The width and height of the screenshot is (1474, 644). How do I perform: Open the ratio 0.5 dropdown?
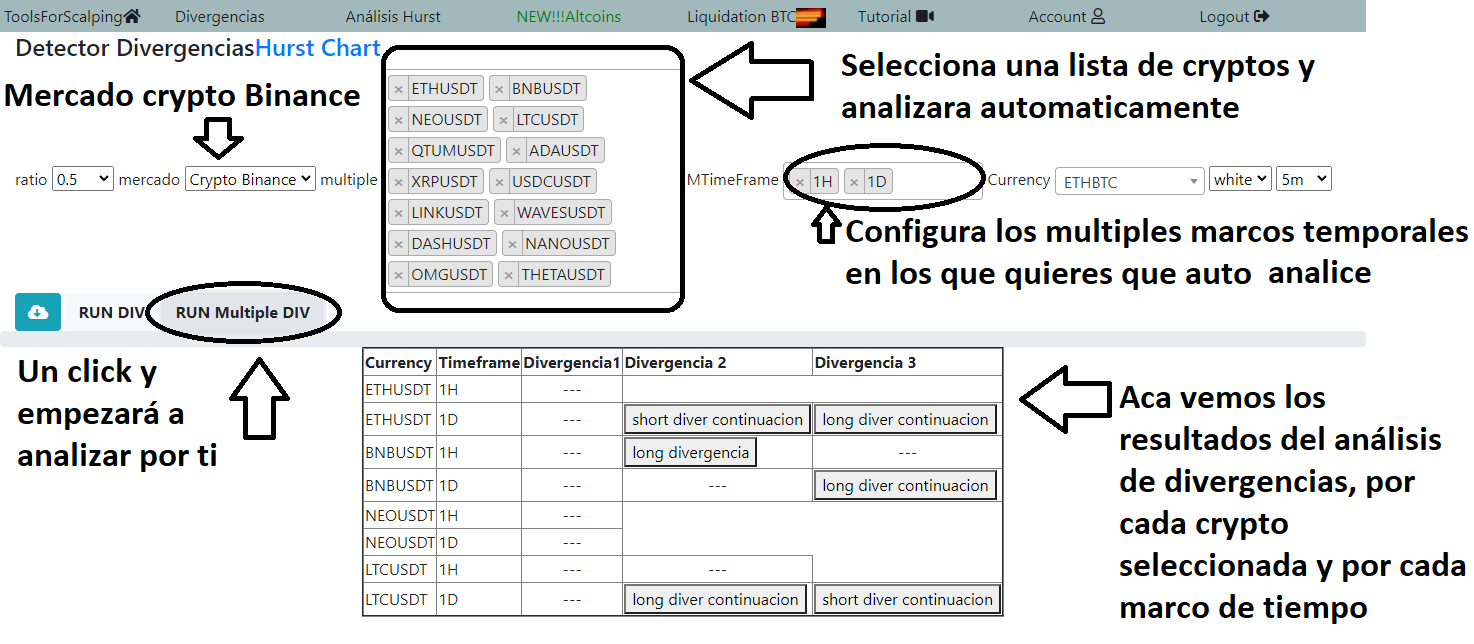[82, 179]
